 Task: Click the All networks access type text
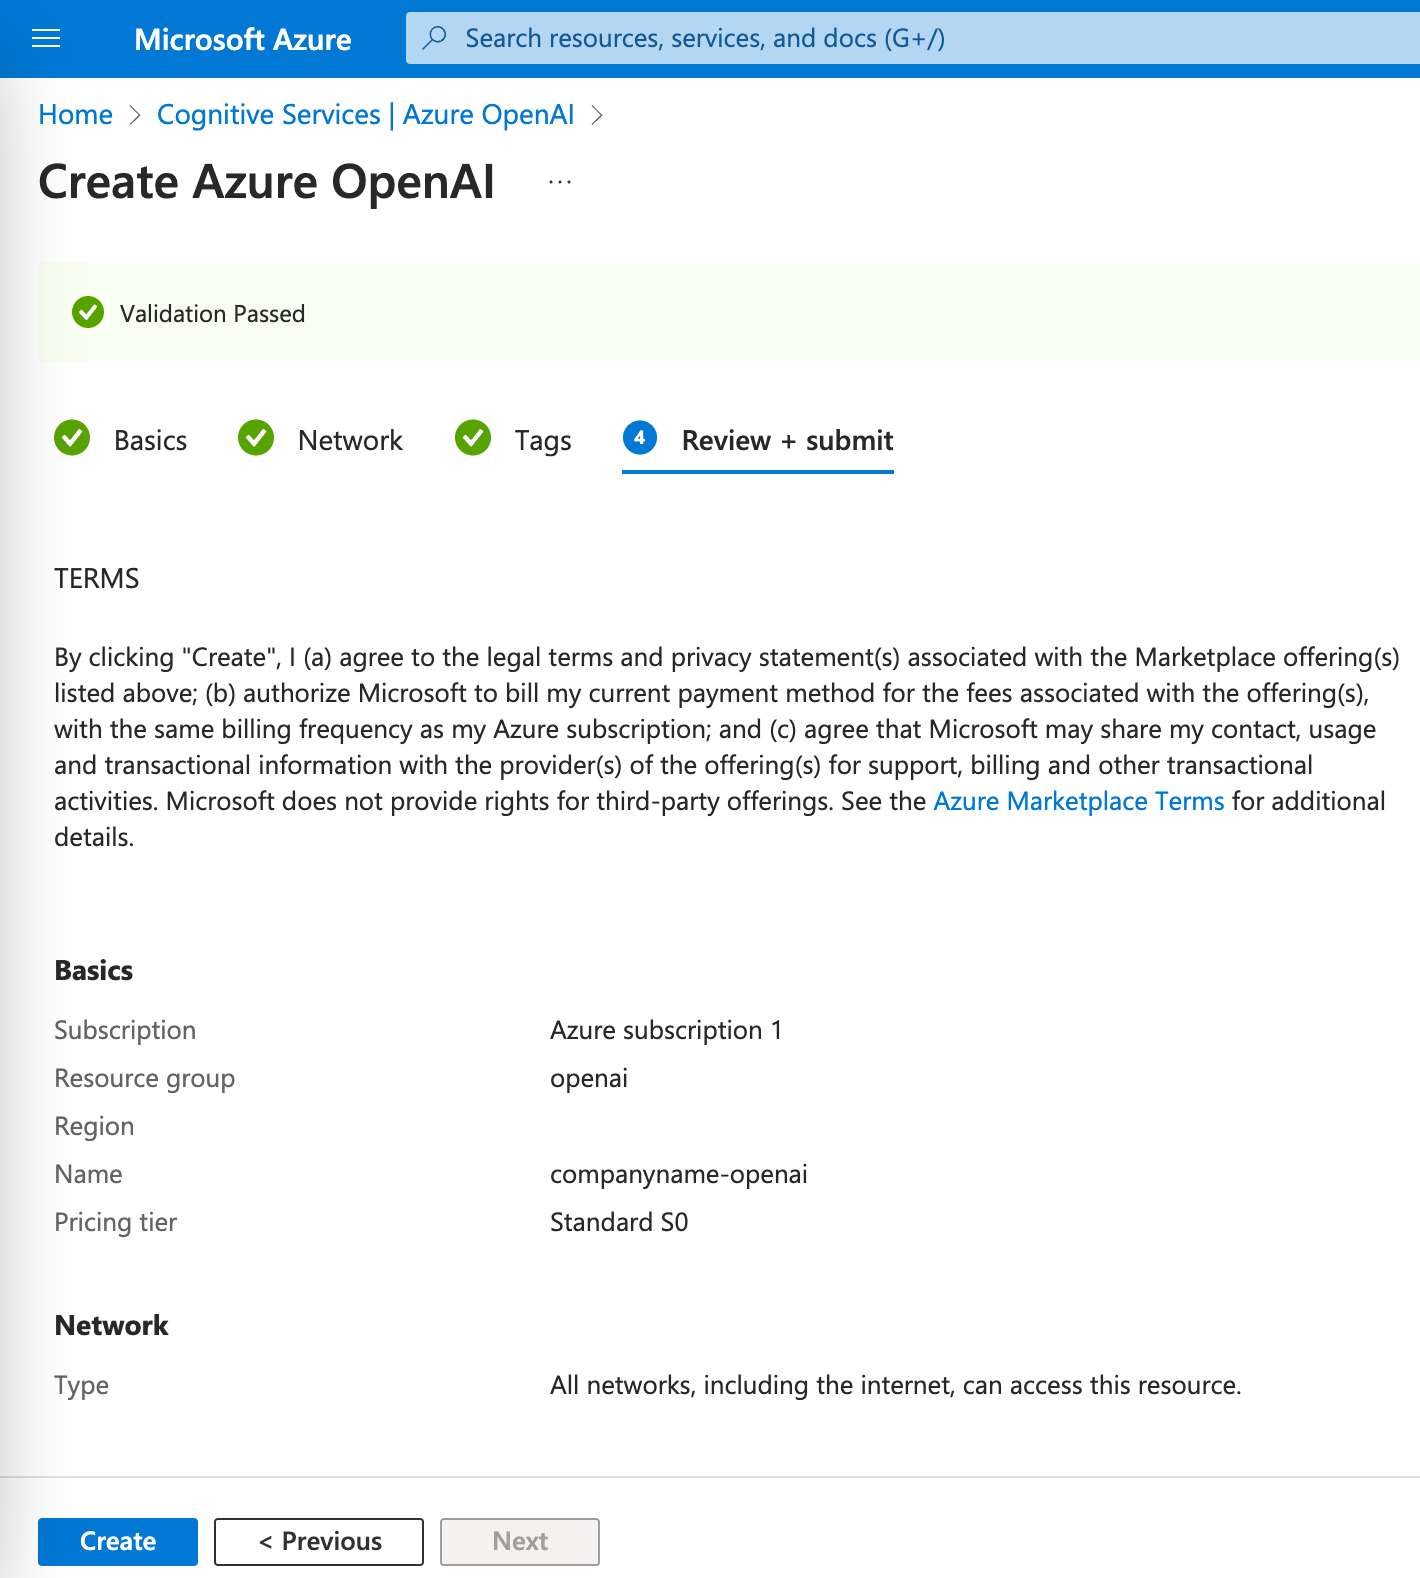(x=896, y=1385)
